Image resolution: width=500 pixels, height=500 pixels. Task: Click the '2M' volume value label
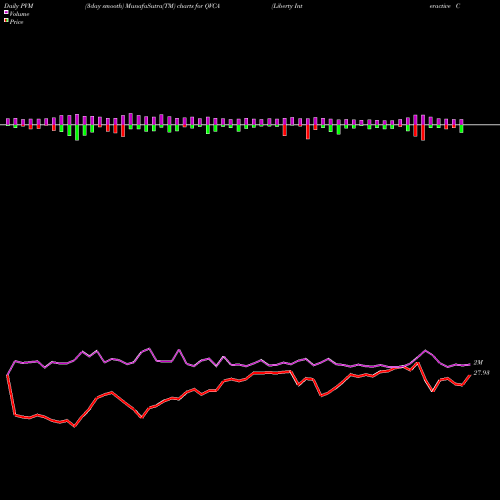478,363
